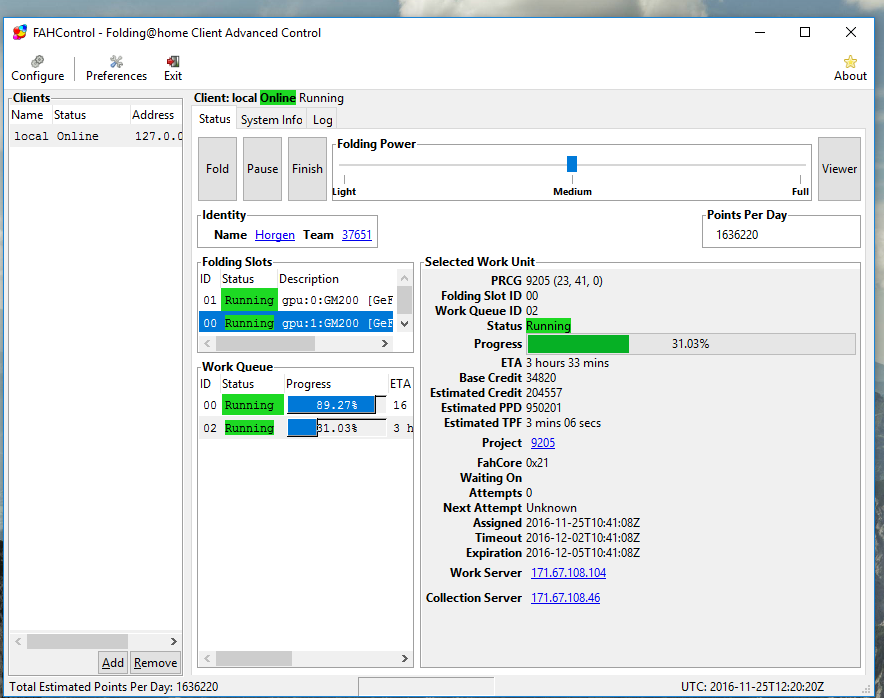This screenshot has width=884, height=698.
Task: Open collection server 171.67.108.46 link
Action: 565,598
